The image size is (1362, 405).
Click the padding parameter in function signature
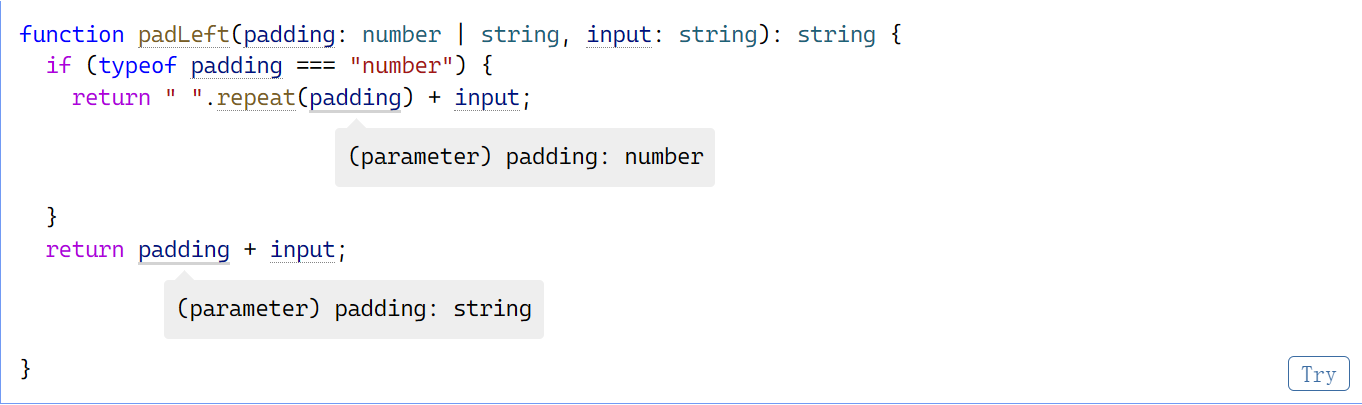289,35
